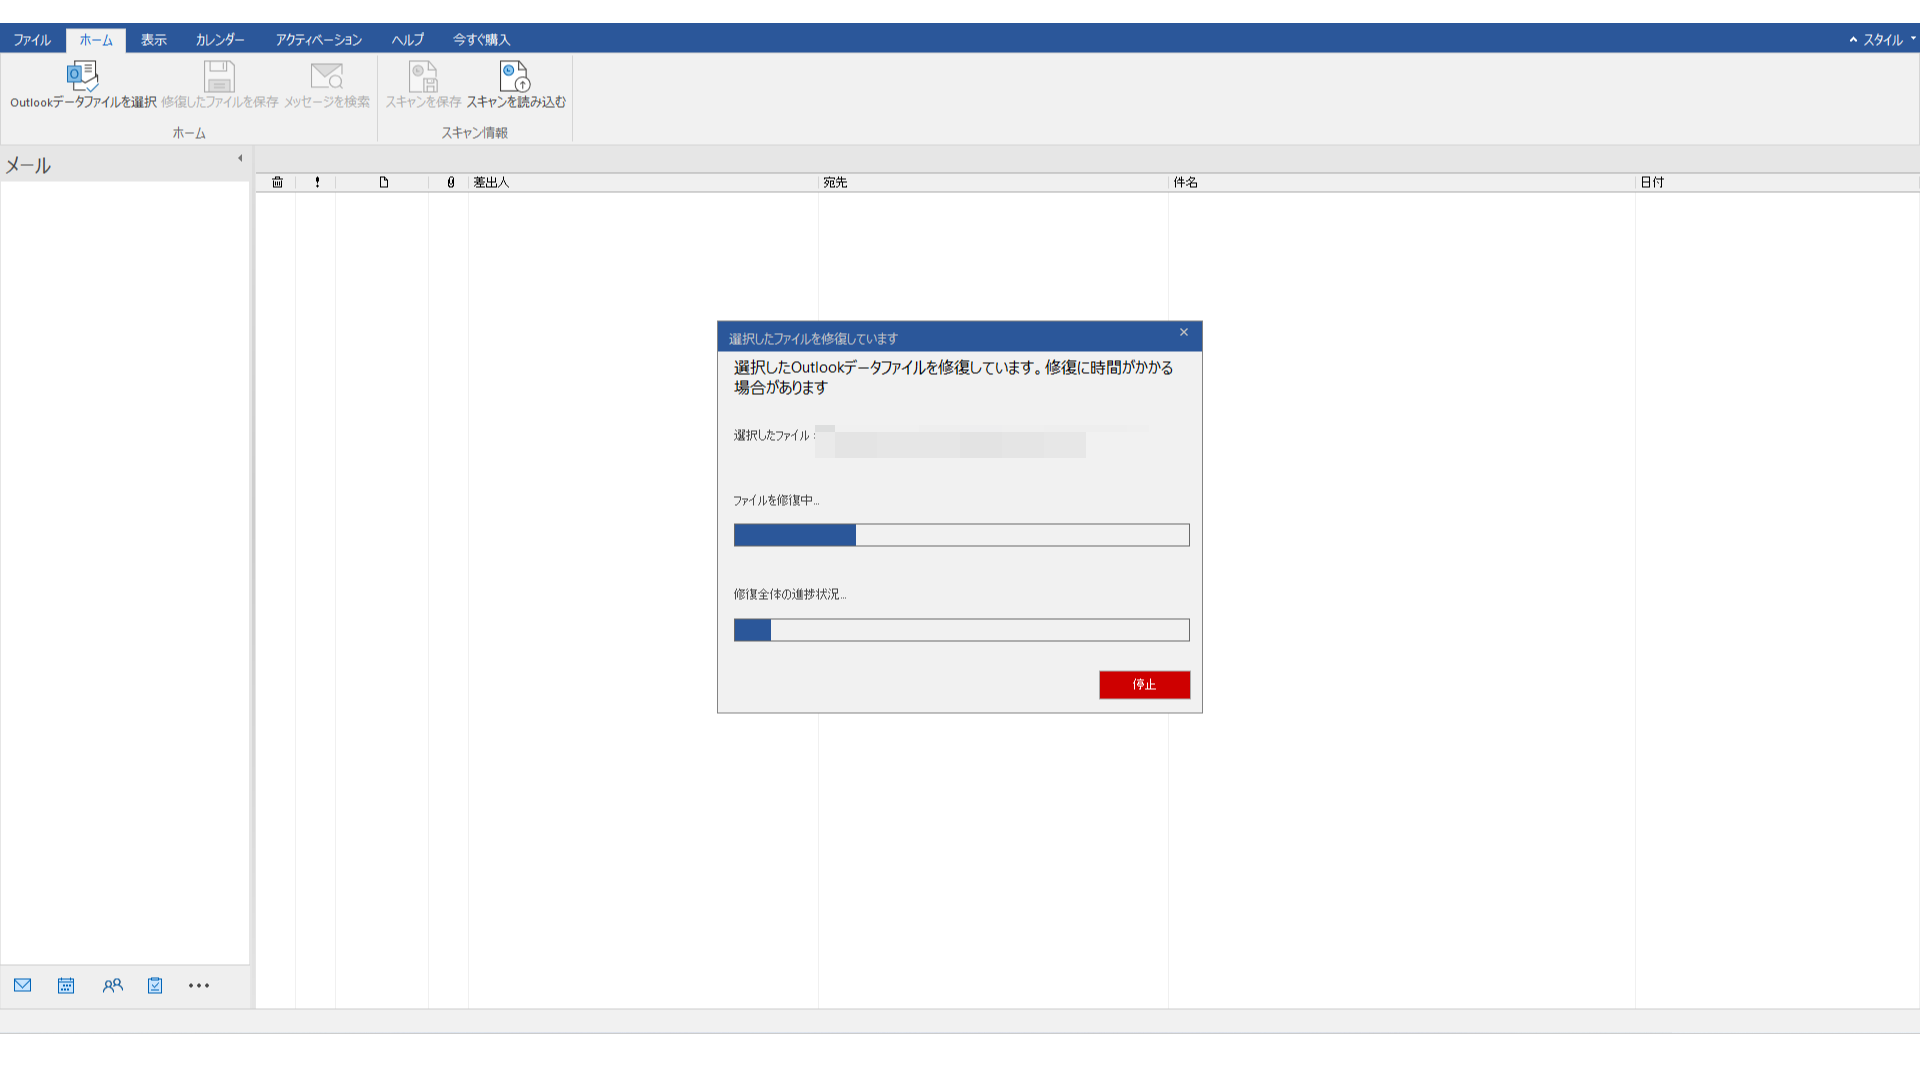Open the アクティベーション menu
This screenshot has width=1920, height=1080.
[x=318, y=39]
